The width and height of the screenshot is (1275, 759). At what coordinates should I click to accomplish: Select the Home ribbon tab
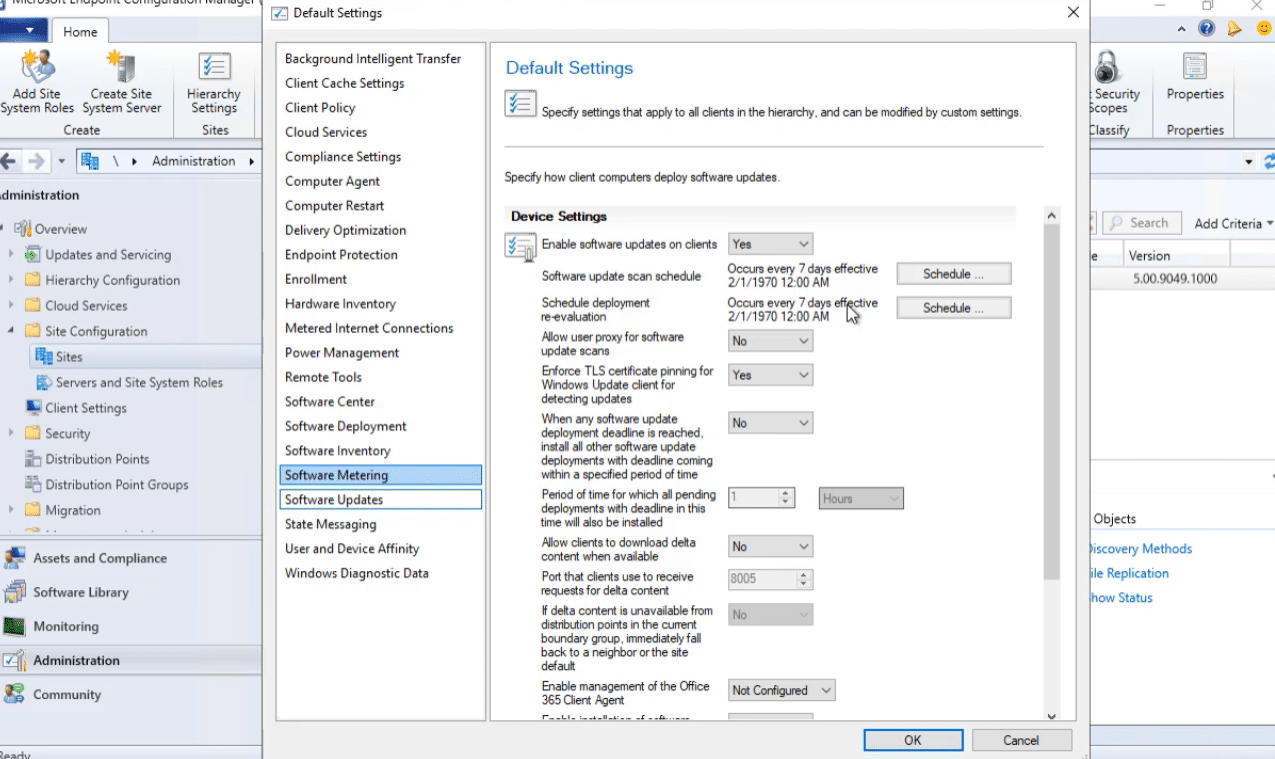click(x=80, y=32)
